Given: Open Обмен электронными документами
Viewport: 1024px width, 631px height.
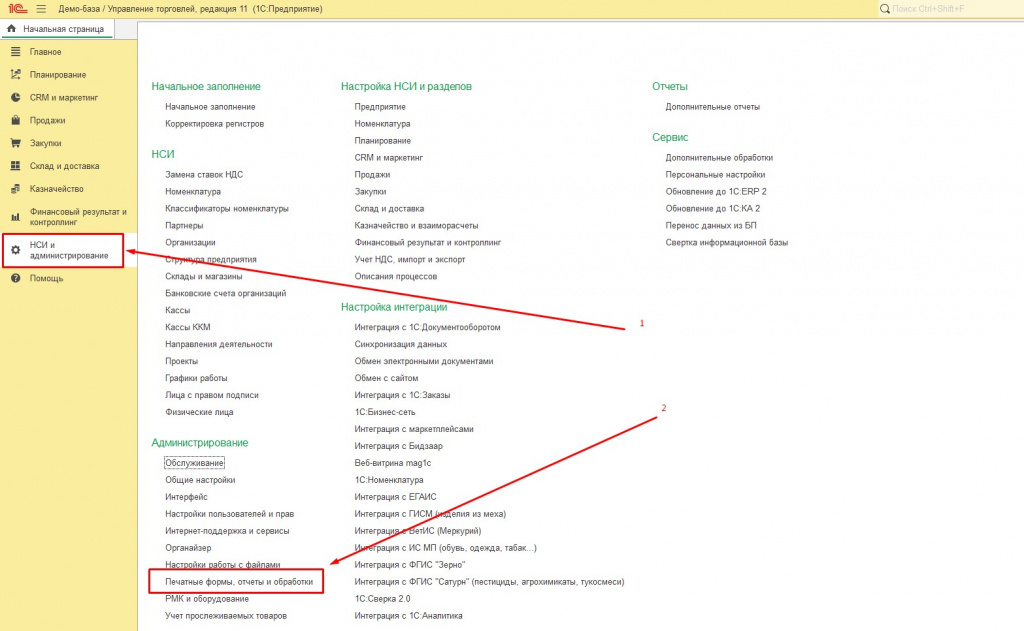Looking at the screenshot, I should [x=423, y=361].
